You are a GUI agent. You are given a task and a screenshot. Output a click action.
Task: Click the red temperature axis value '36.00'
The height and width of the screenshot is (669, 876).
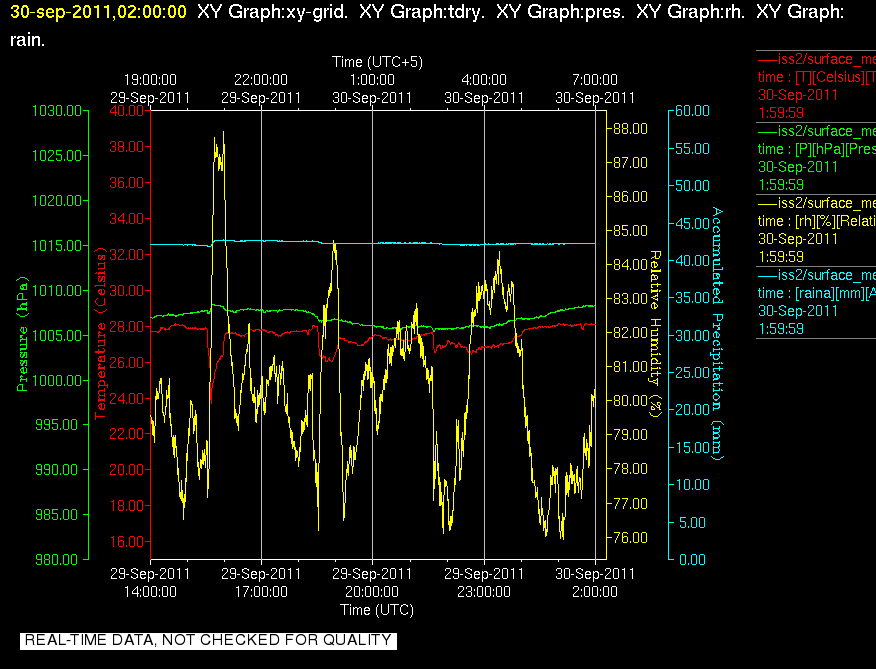pos(126,183)
